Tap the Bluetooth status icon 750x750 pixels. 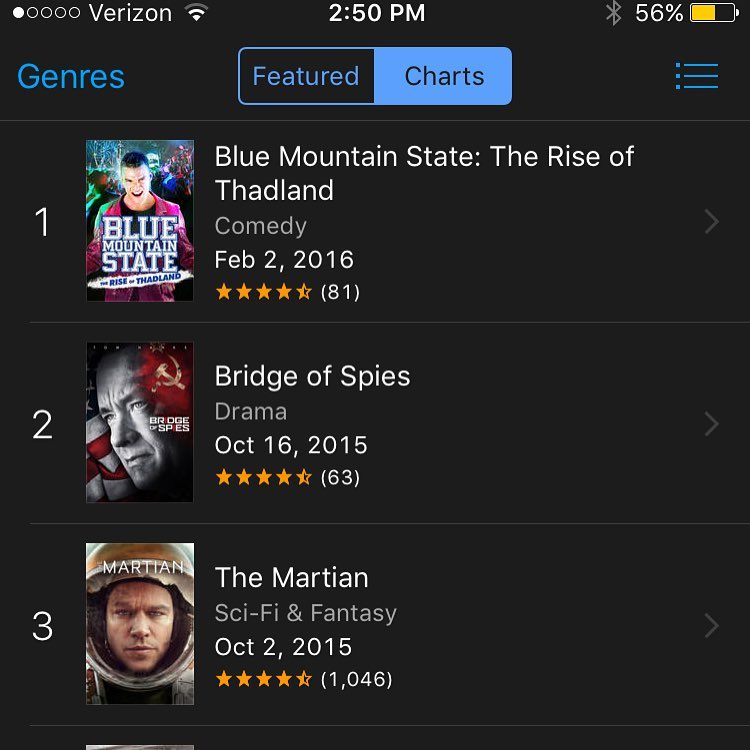[613, 14]
